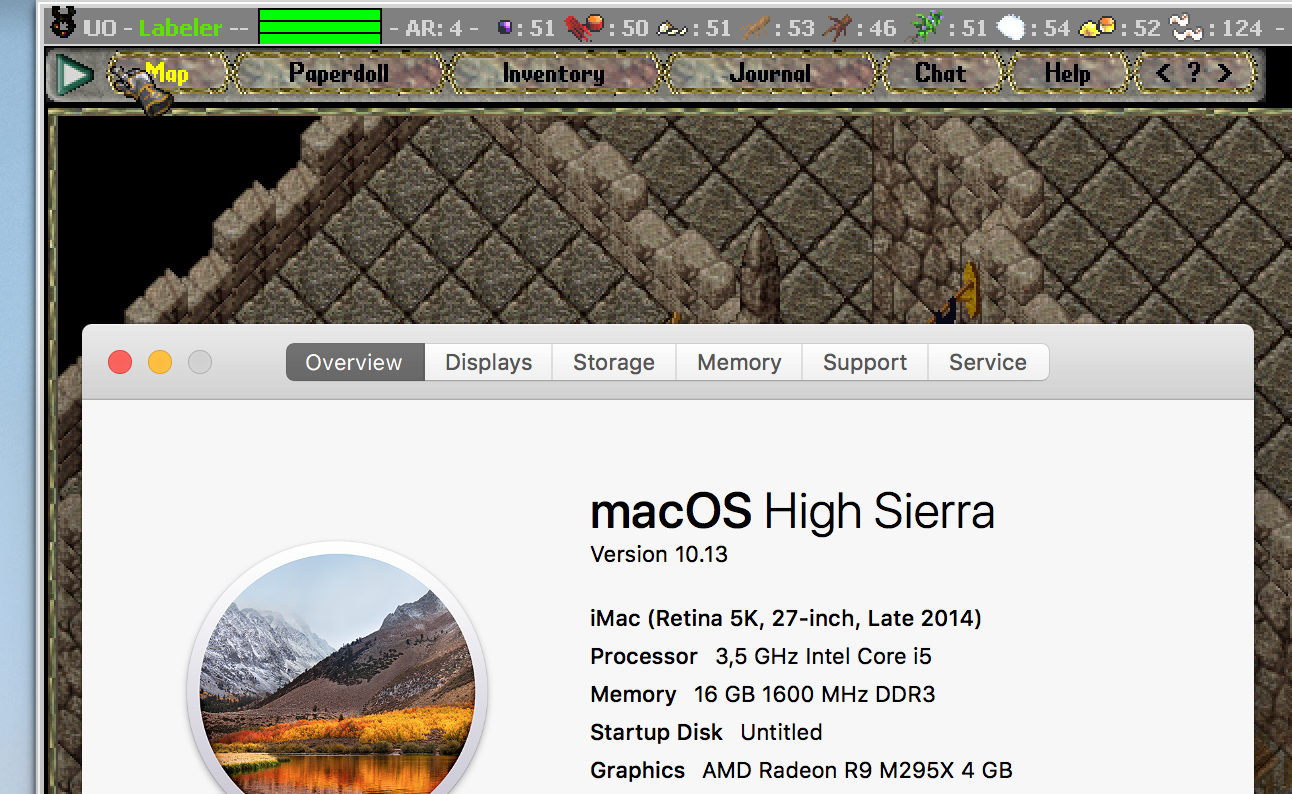Switch to the Overview tab

click(x=354, y=362)
